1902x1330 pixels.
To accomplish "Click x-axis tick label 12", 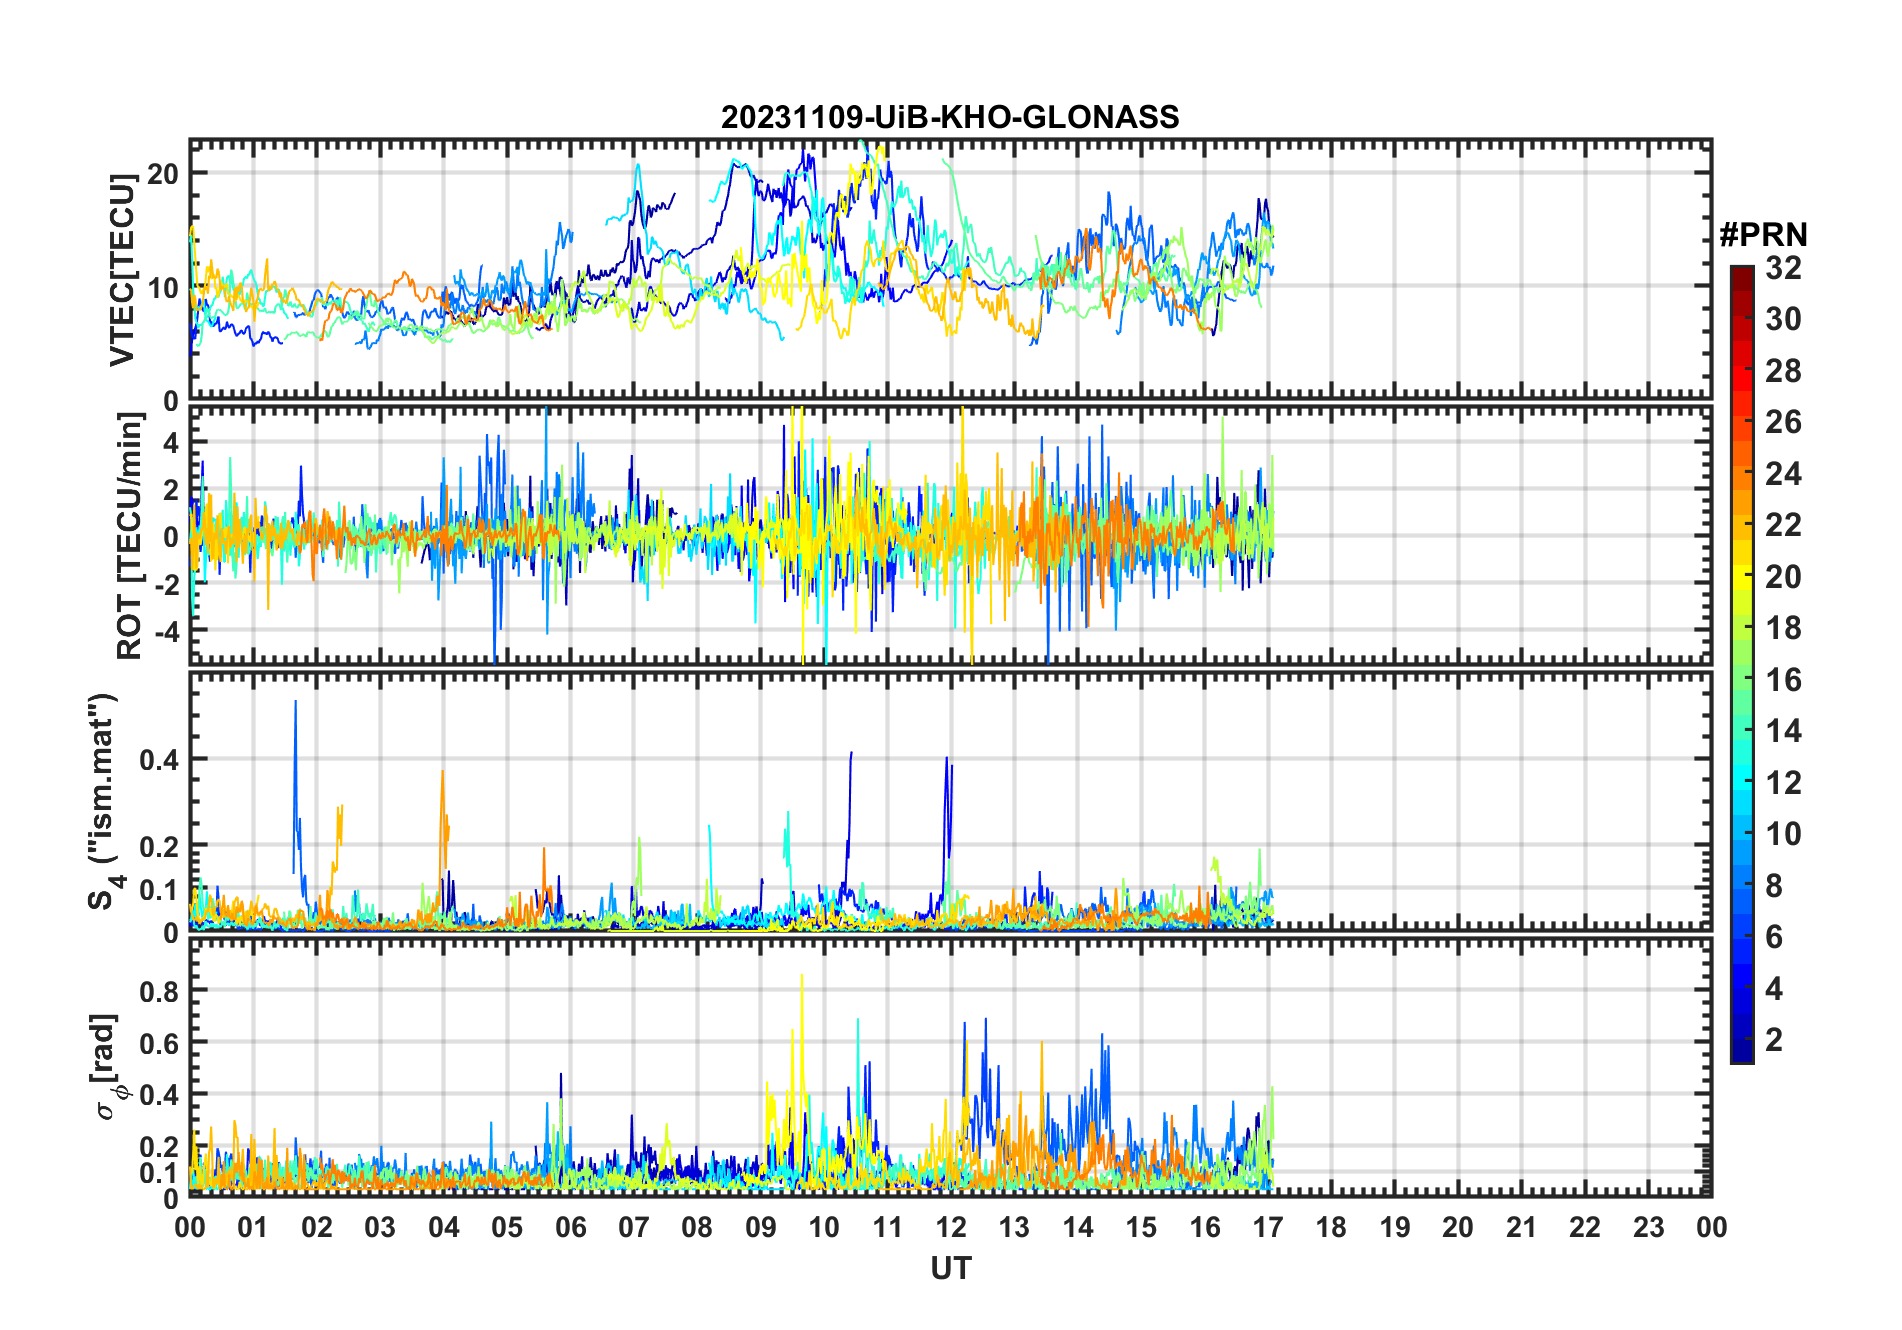I will [950, 1227].
